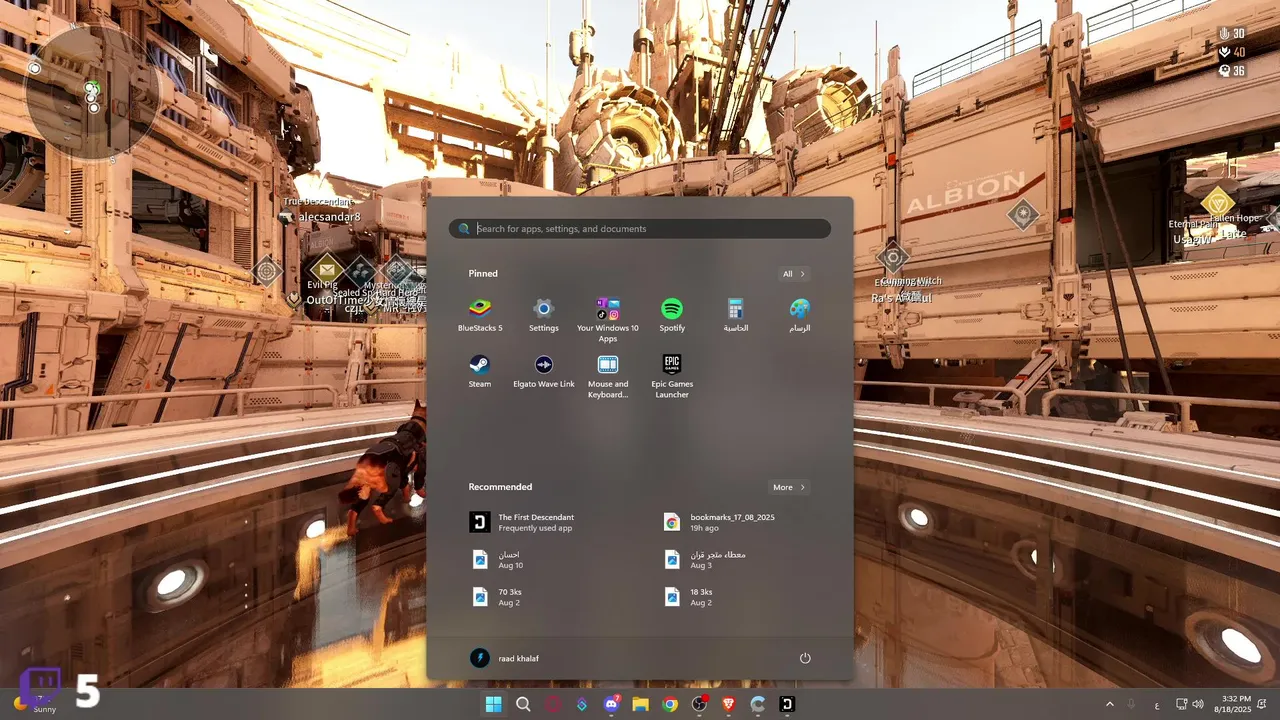The image size is (1280, 720).
Task: Open Your Windows 10 Apps folder
Action: pos(608,319)
